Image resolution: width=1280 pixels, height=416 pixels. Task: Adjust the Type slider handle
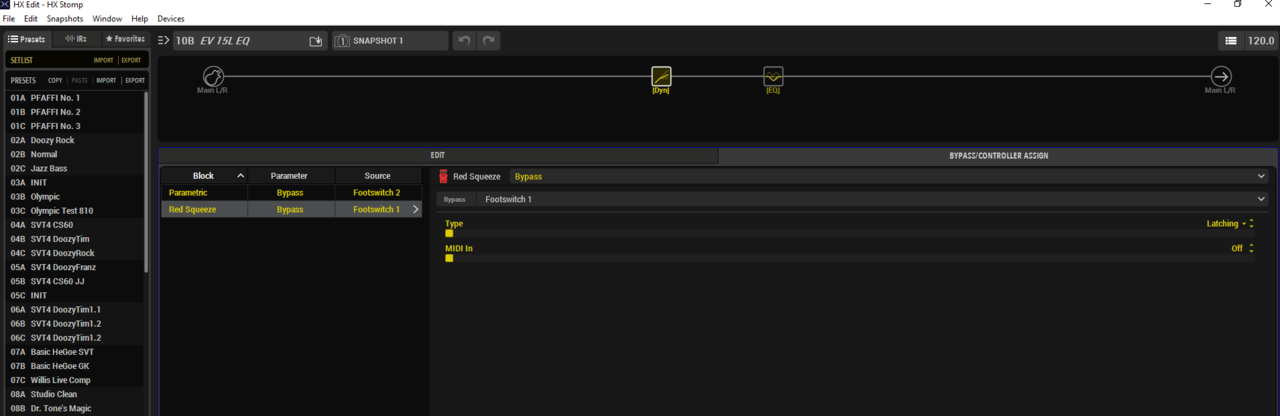click(x=449, y=234)
